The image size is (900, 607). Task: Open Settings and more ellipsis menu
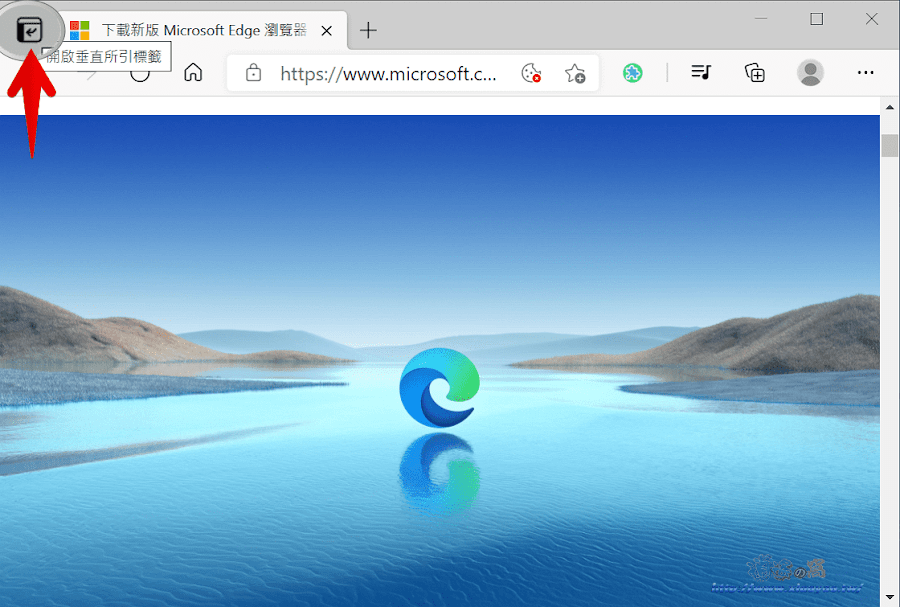click(865, 73)
